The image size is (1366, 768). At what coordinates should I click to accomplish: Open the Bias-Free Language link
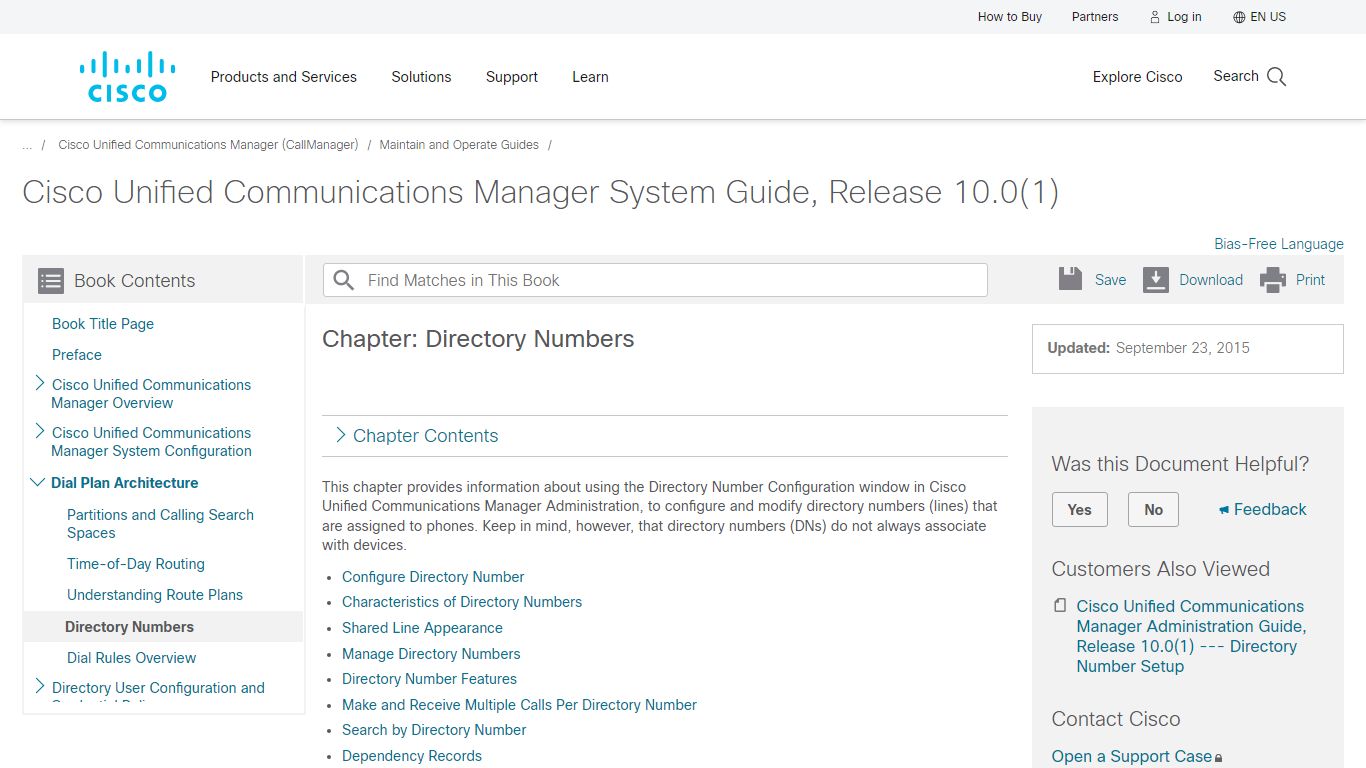click(1279, 244)
